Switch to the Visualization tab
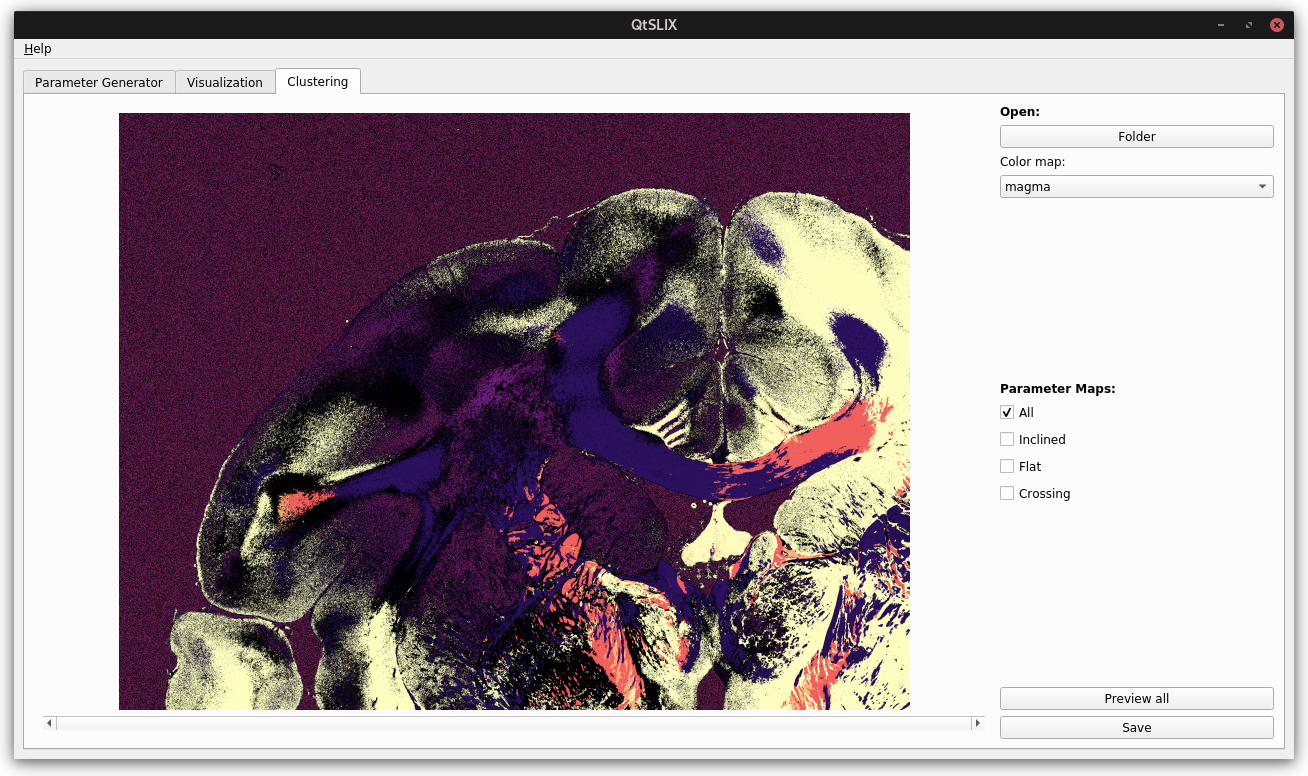The image size is (1308, 776). click(x=225, y=82)
